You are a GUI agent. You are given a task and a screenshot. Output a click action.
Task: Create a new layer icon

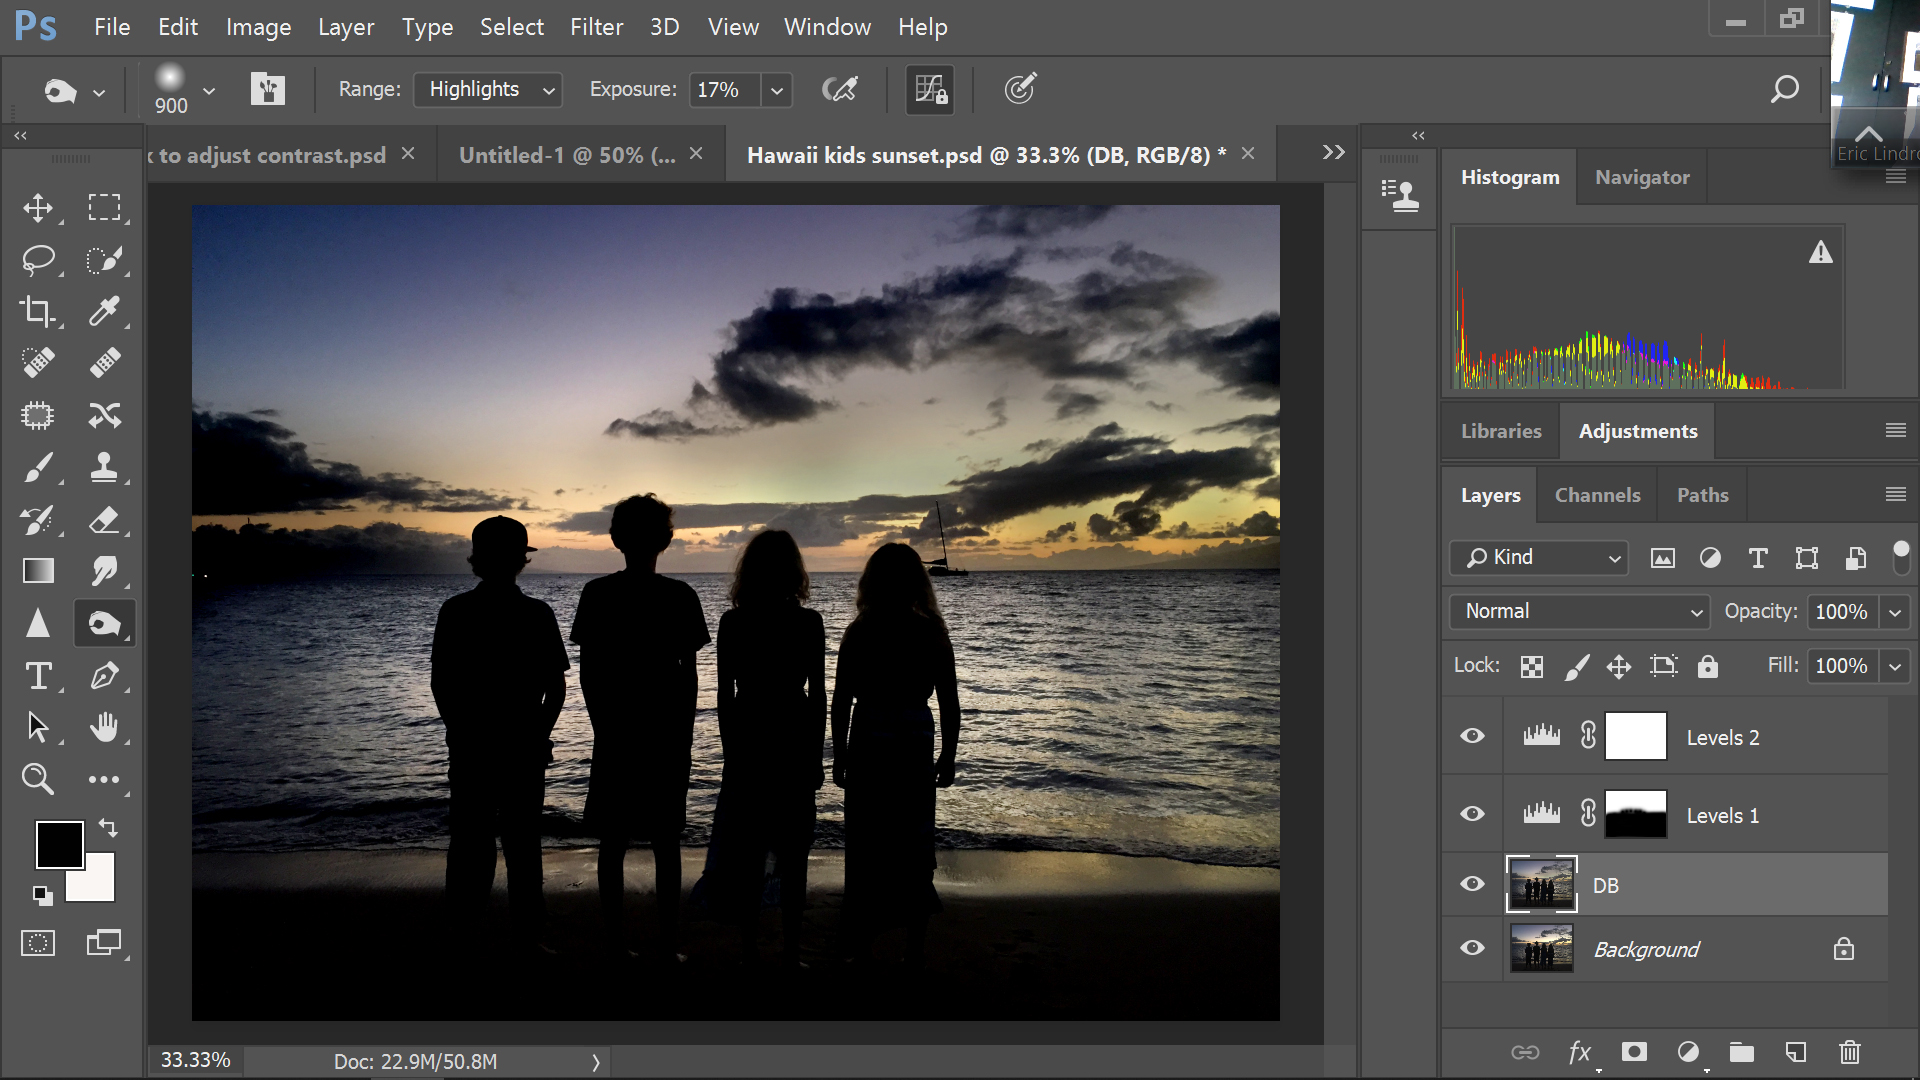(1796, 1052)
